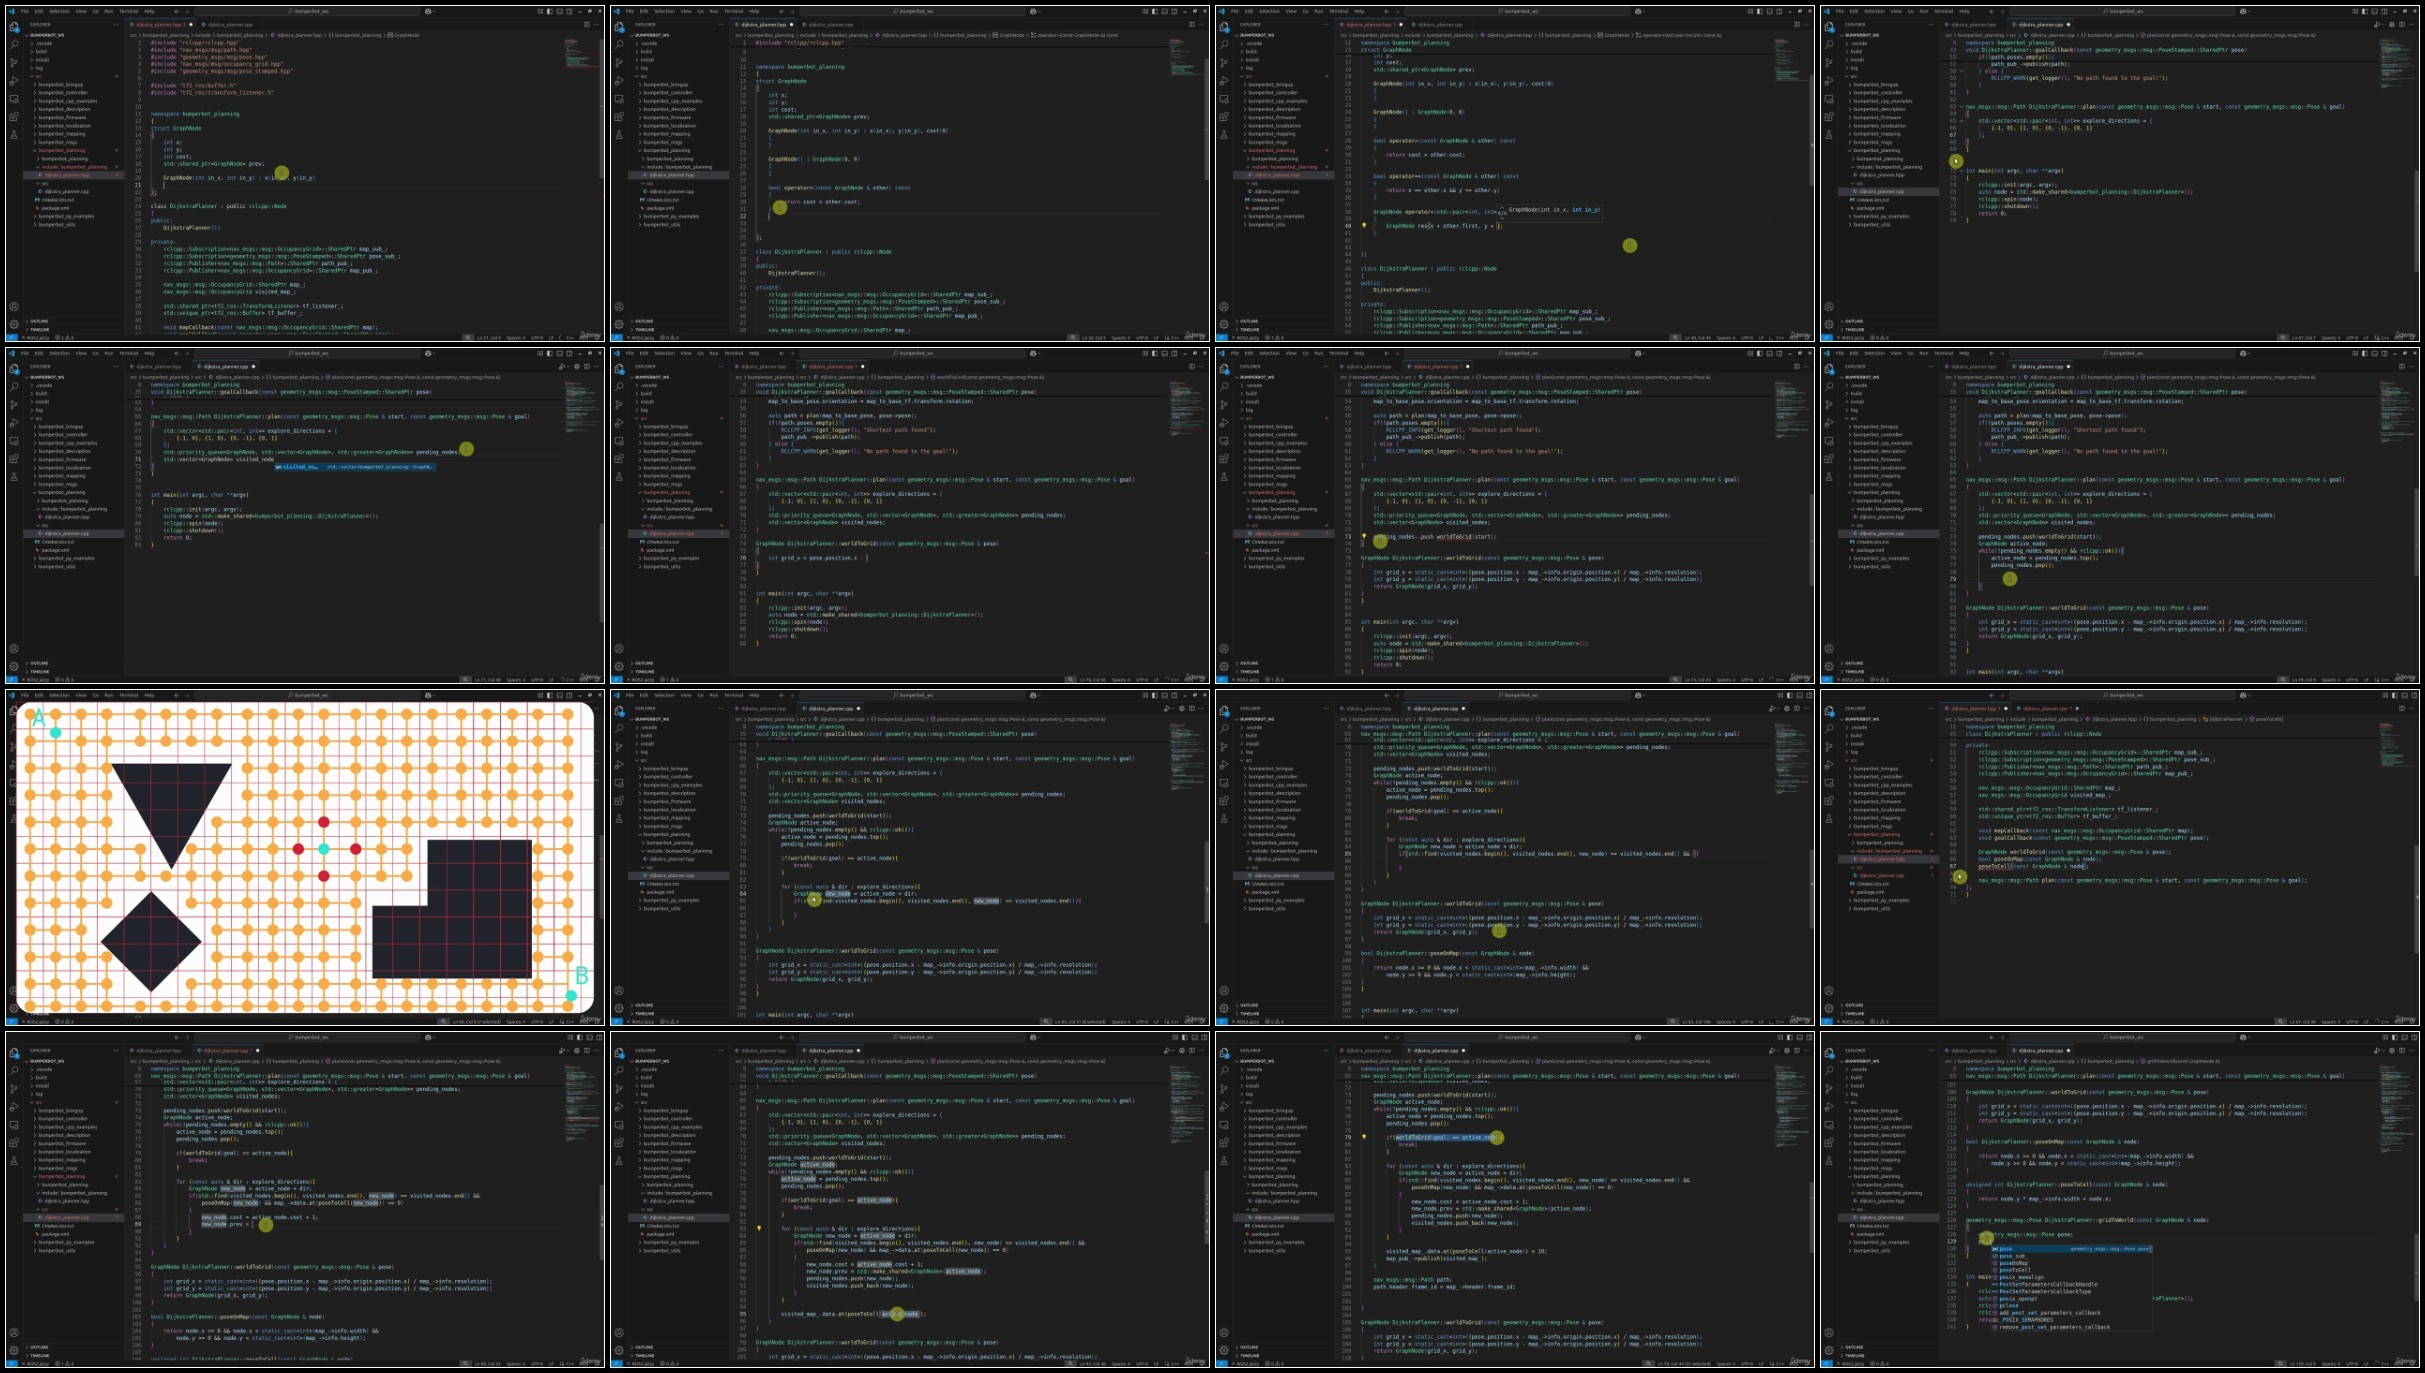Viewport: 2425px width, 1373px height.
Task: Click errors and warnings indicator in top-left frame
Action: [64, 338]
